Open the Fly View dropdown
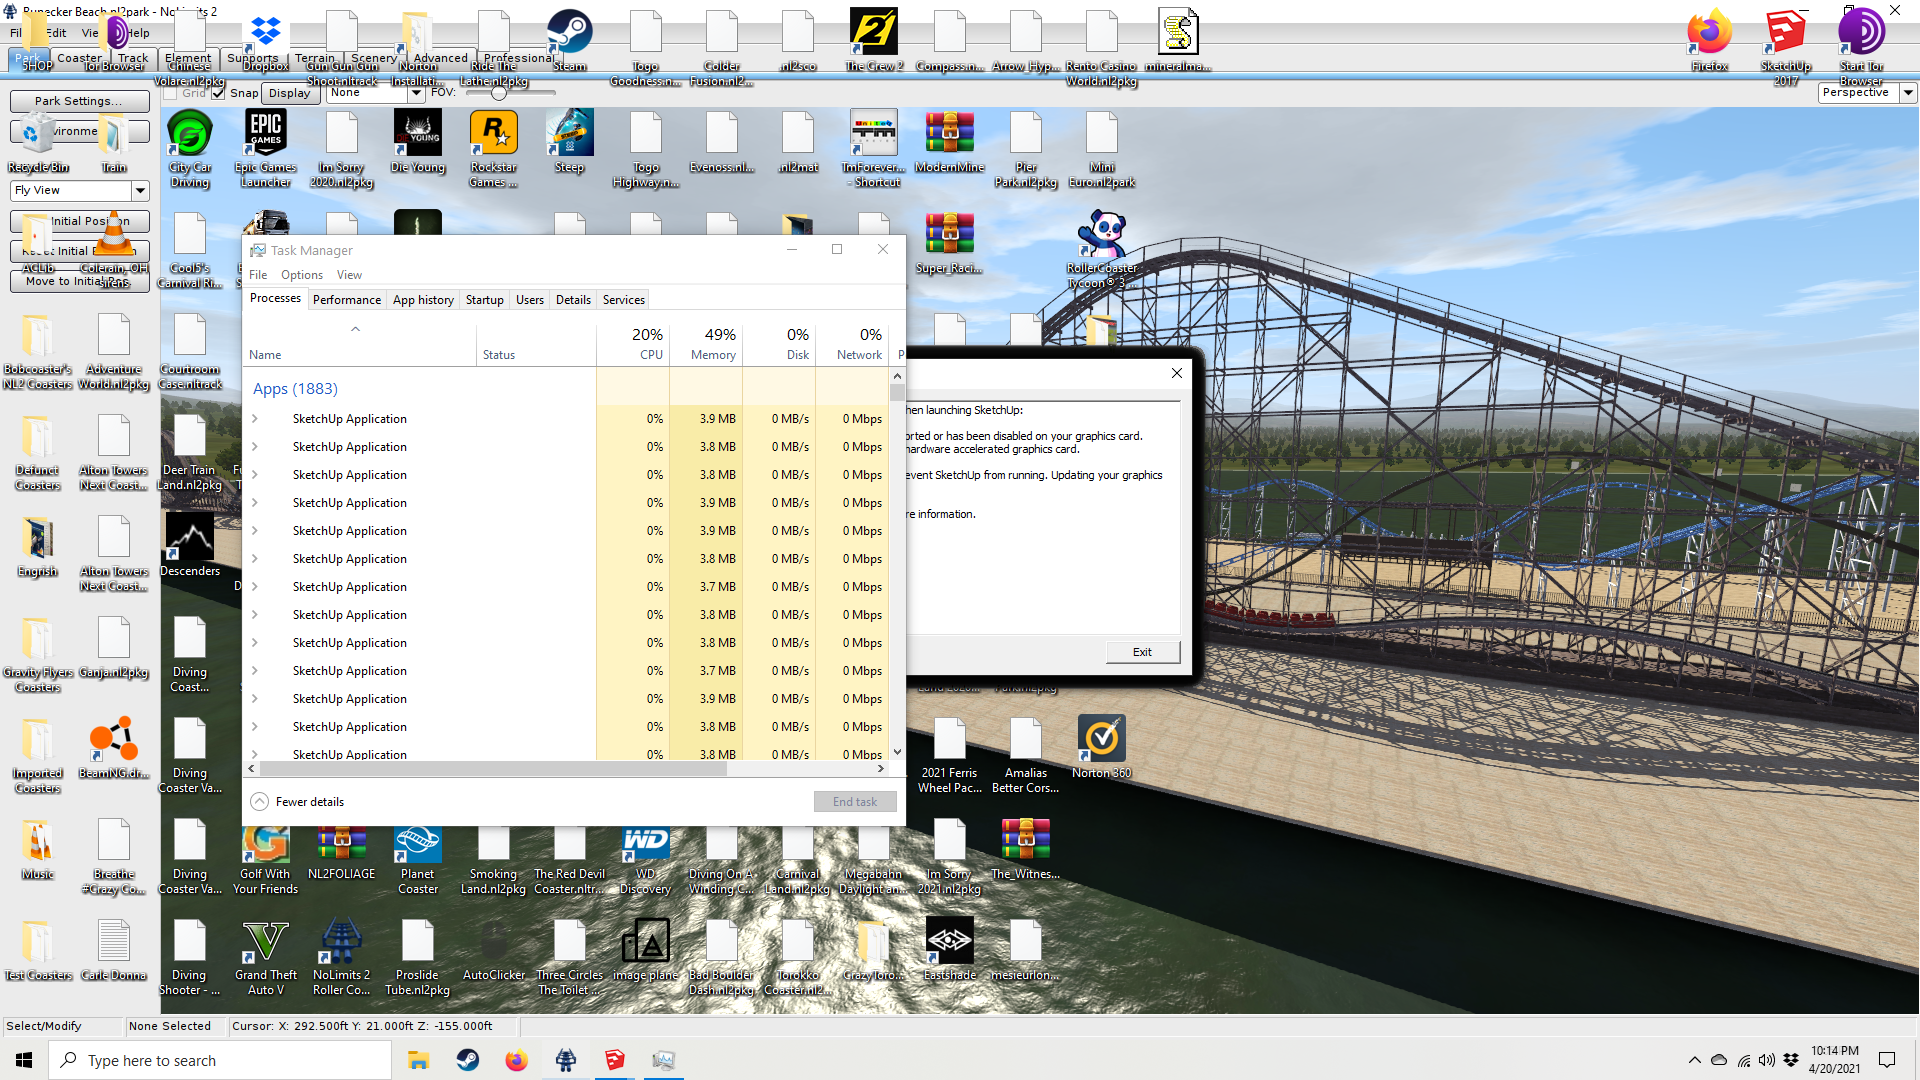 [140, 190]
